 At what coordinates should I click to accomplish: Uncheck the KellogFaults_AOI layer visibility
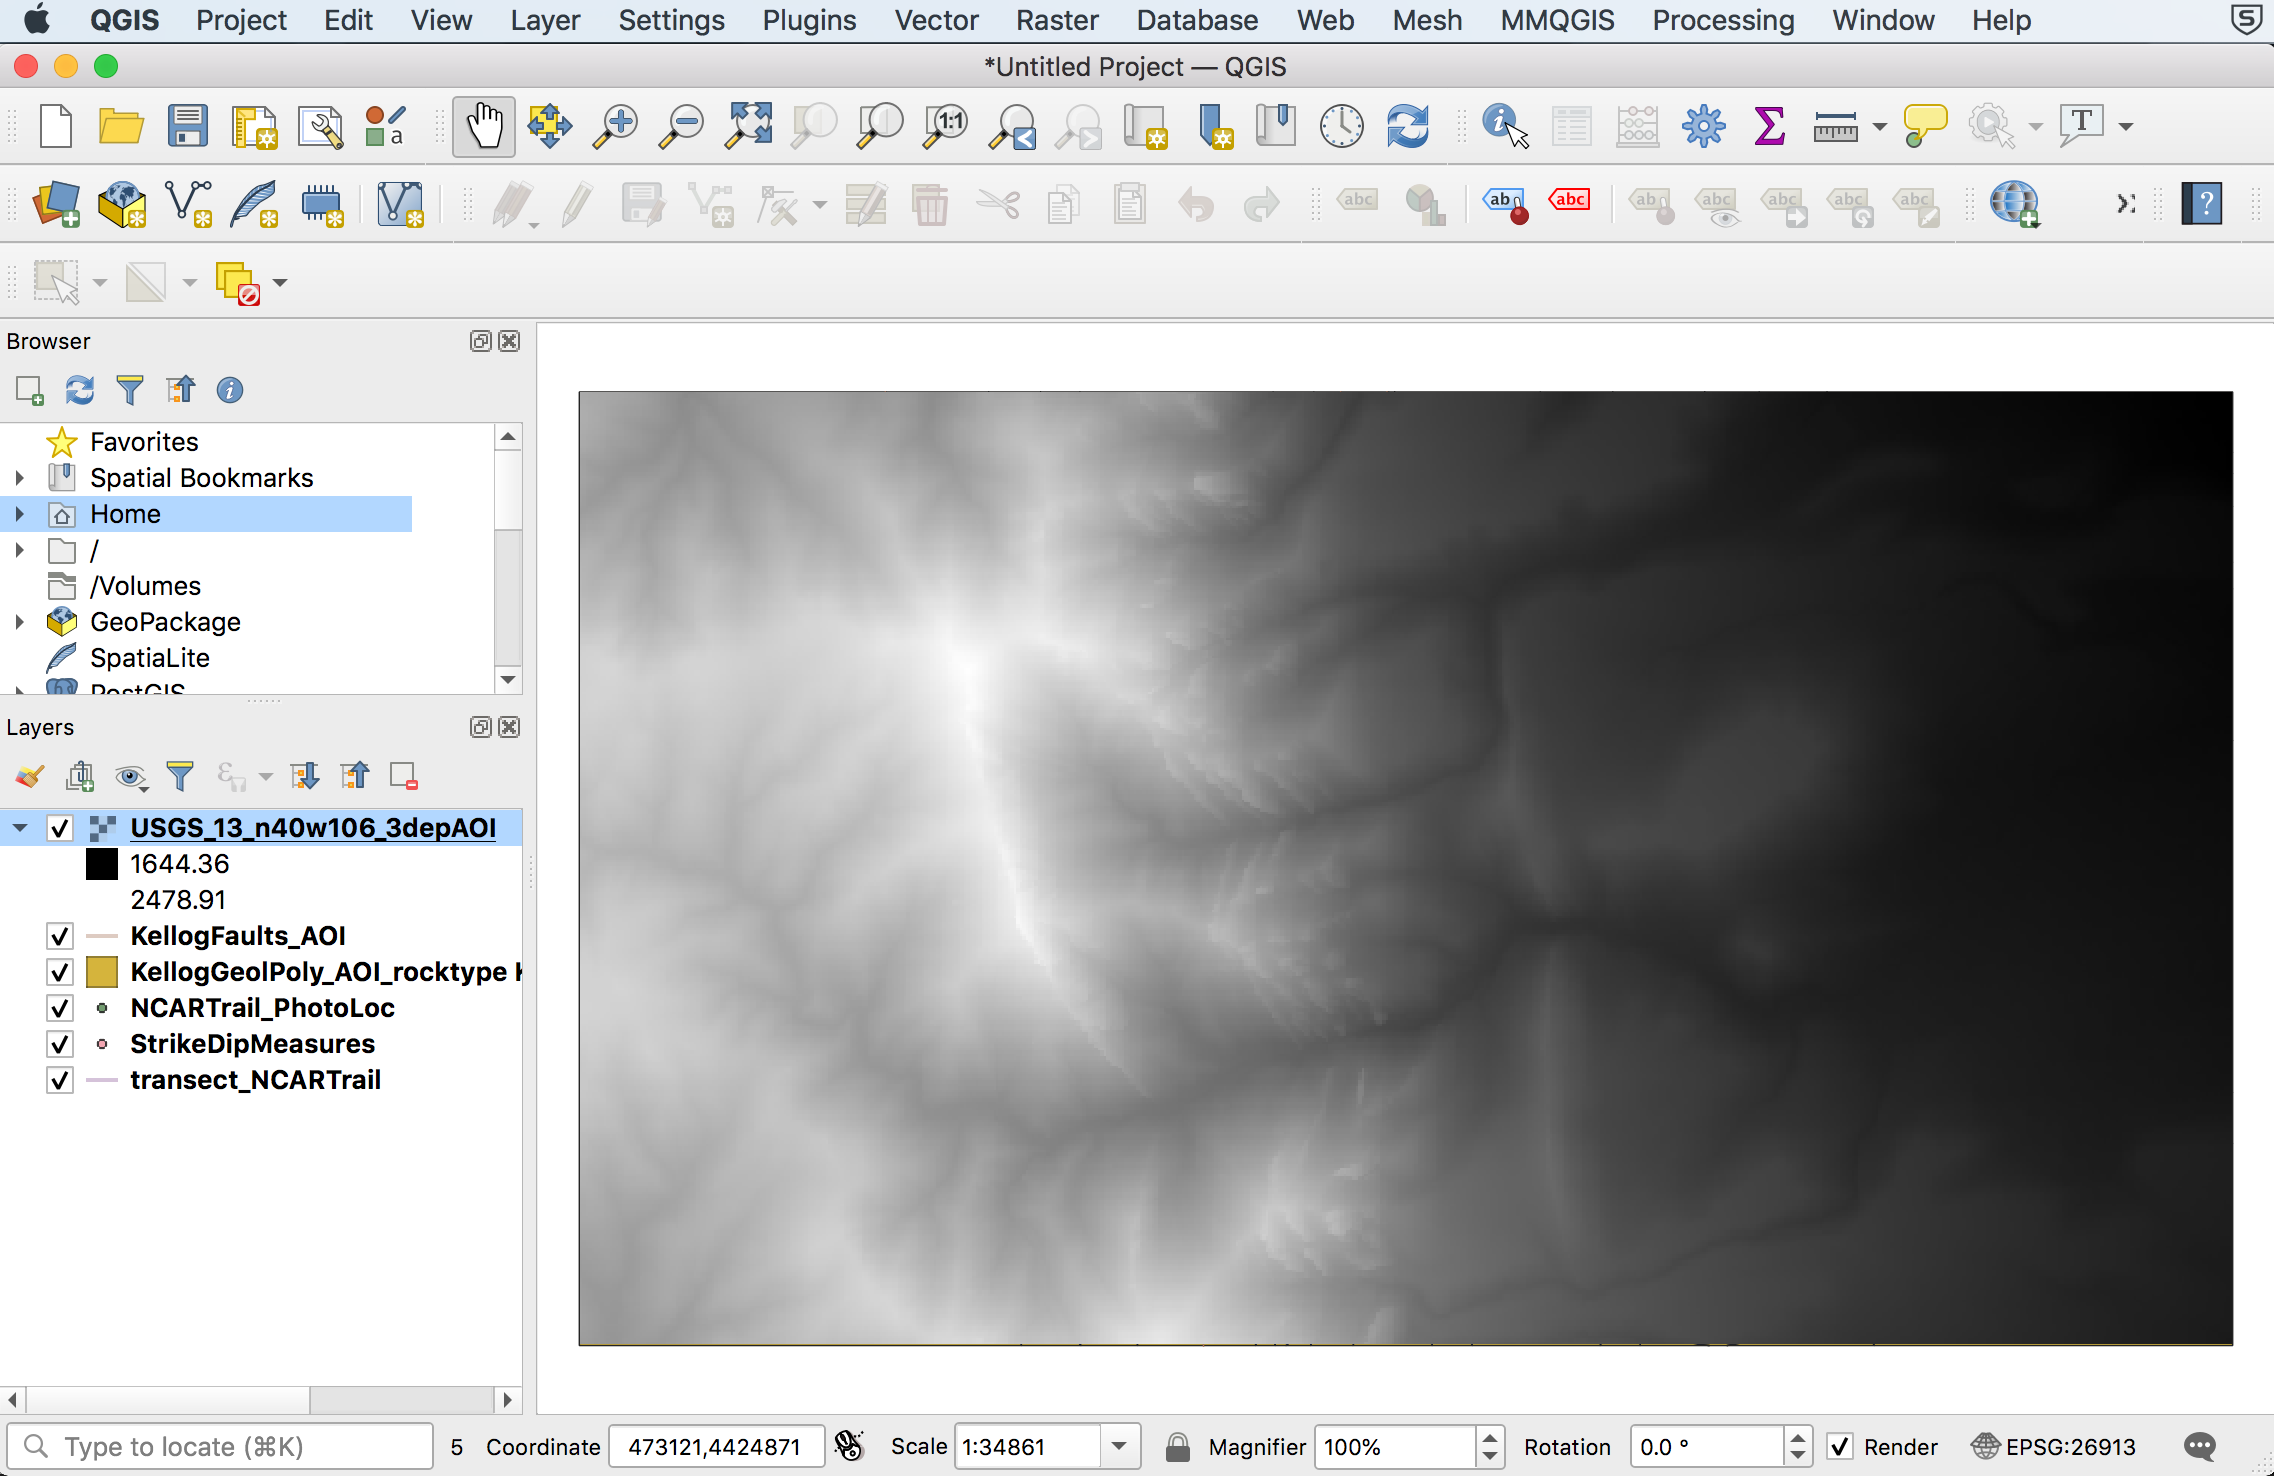pos(60,936)
